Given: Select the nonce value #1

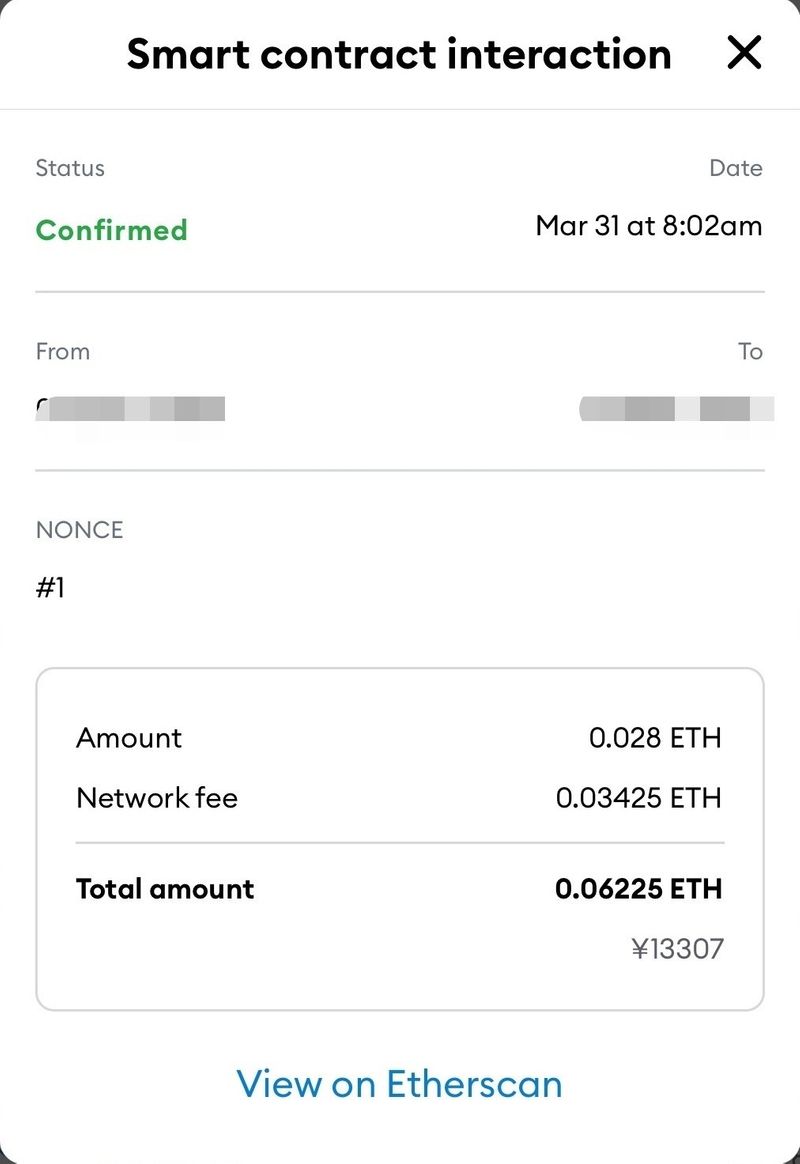Looking at the screenshot, I should [50, 587].
